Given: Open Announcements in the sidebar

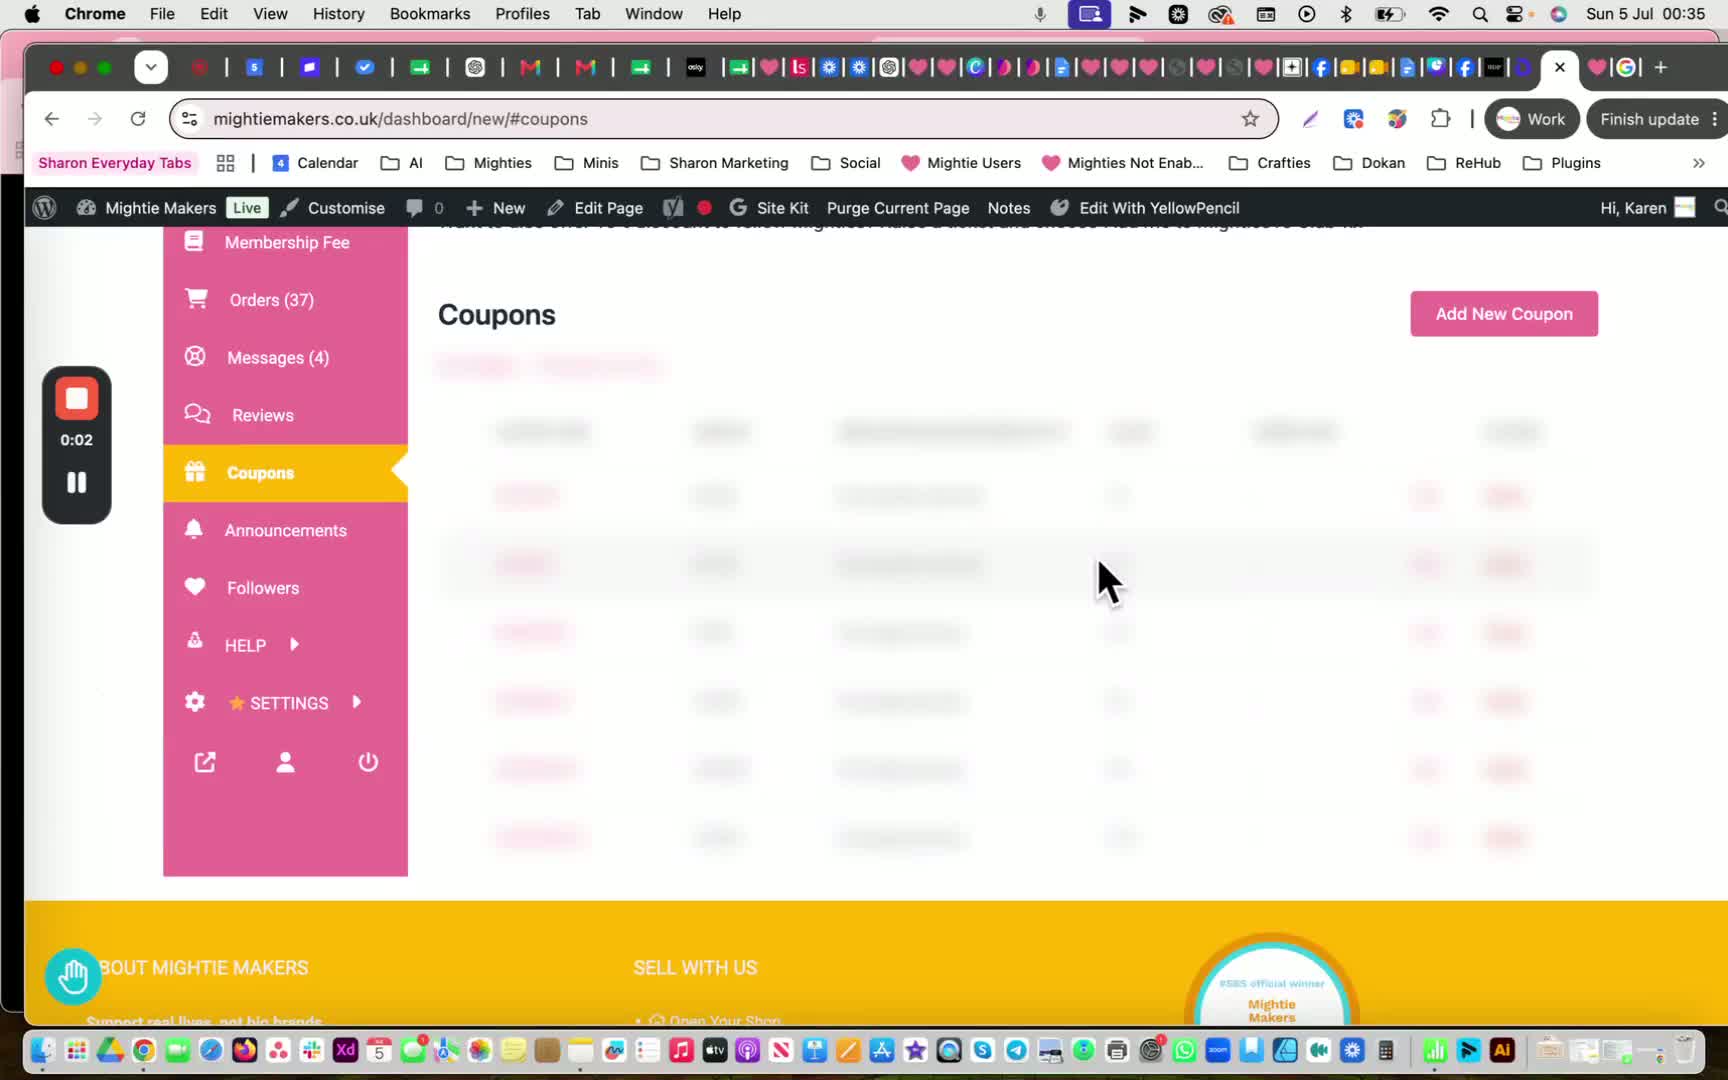Looking at the screenshot, I should pyautogui.click(x=285, y=530).
